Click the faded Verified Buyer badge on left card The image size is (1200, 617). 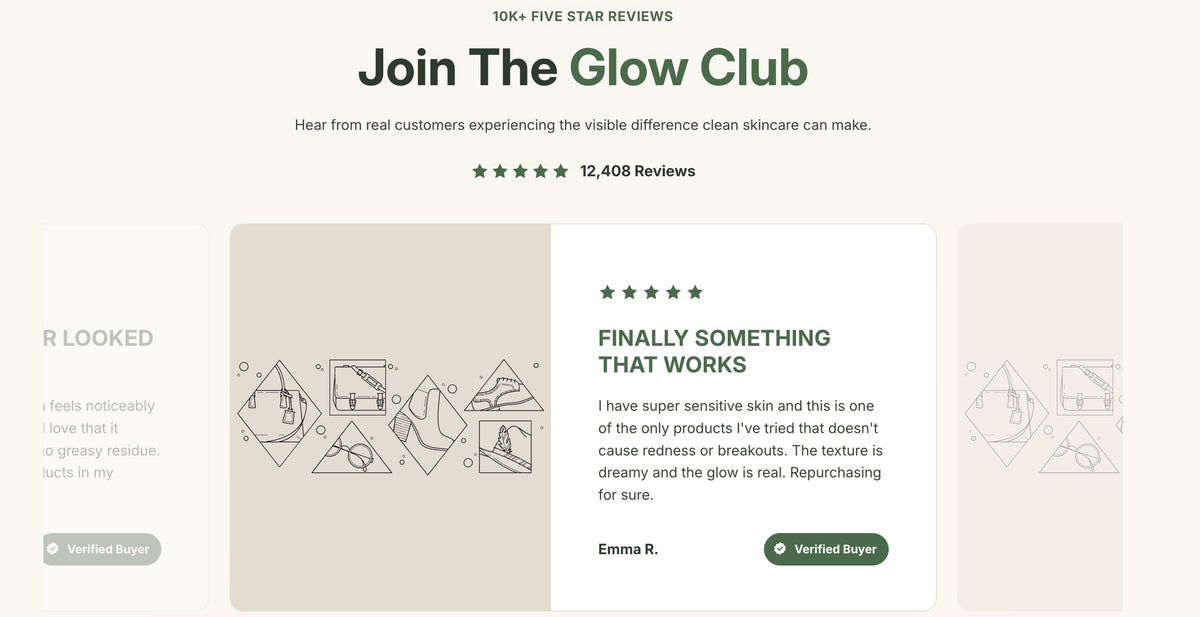pyautogui.click(x=102, y=549)
